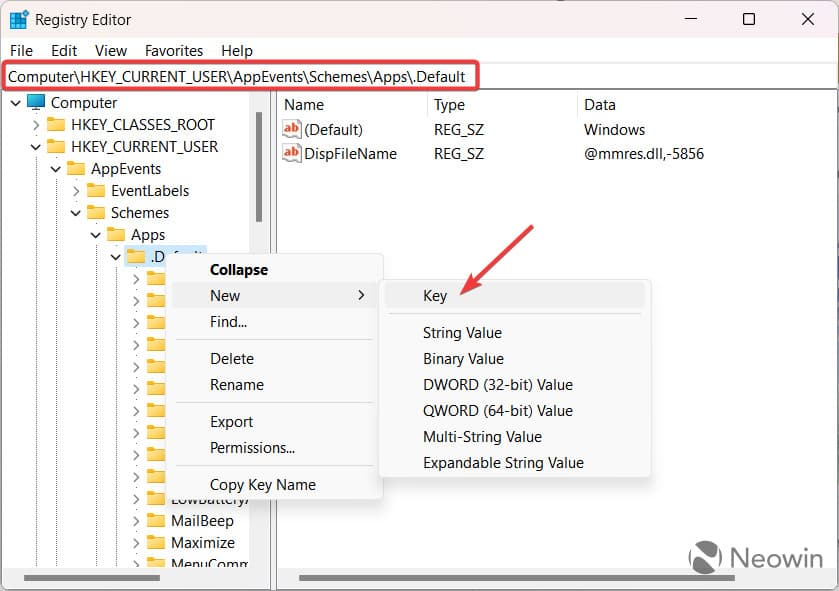The width and height of the screenshot is (839, 591).
Task: Click Copy Key Name in context menu
Action: pyautogui.click(x=262, y=485)
